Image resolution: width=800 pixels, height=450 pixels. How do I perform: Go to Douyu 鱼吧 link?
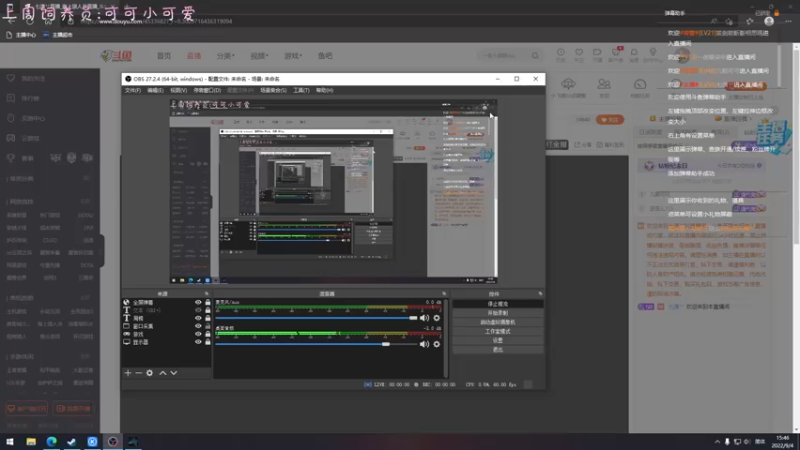(325, 56)
